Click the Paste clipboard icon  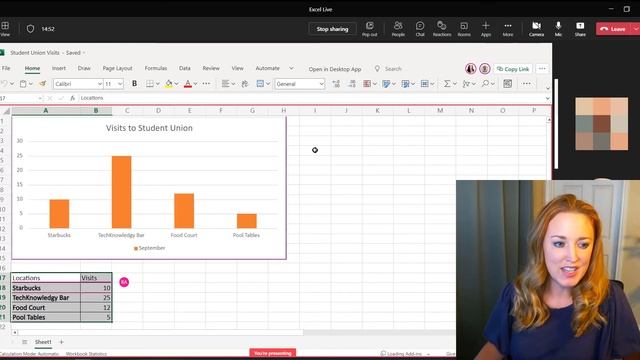(23, 84)
